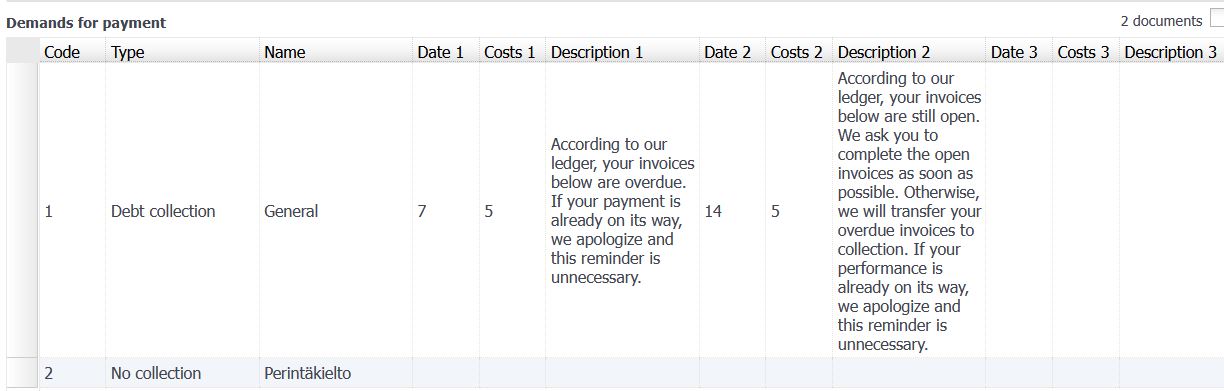Click the Costs 2 column header
This screenshot has height=391, width=1224.
point(798,52)
